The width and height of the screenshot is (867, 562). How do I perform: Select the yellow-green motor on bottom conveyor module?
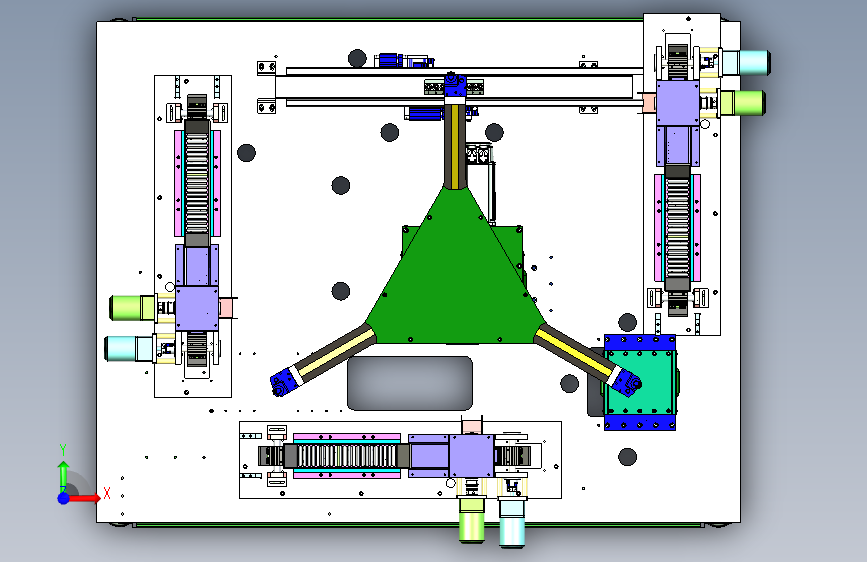point(472,519)
